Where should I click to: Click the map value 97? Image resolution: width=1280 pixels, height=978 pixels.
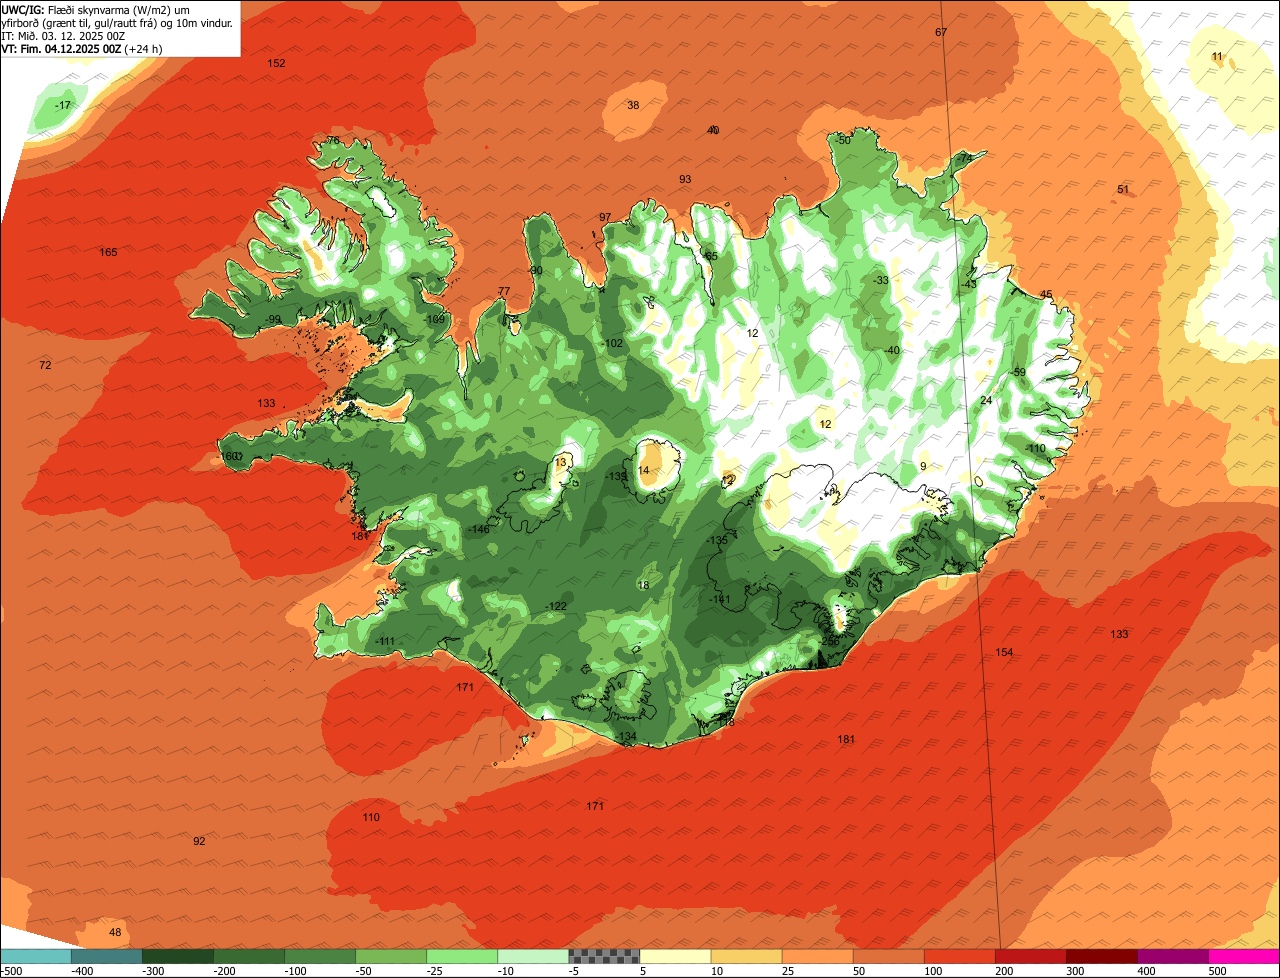tap(605, 217)
